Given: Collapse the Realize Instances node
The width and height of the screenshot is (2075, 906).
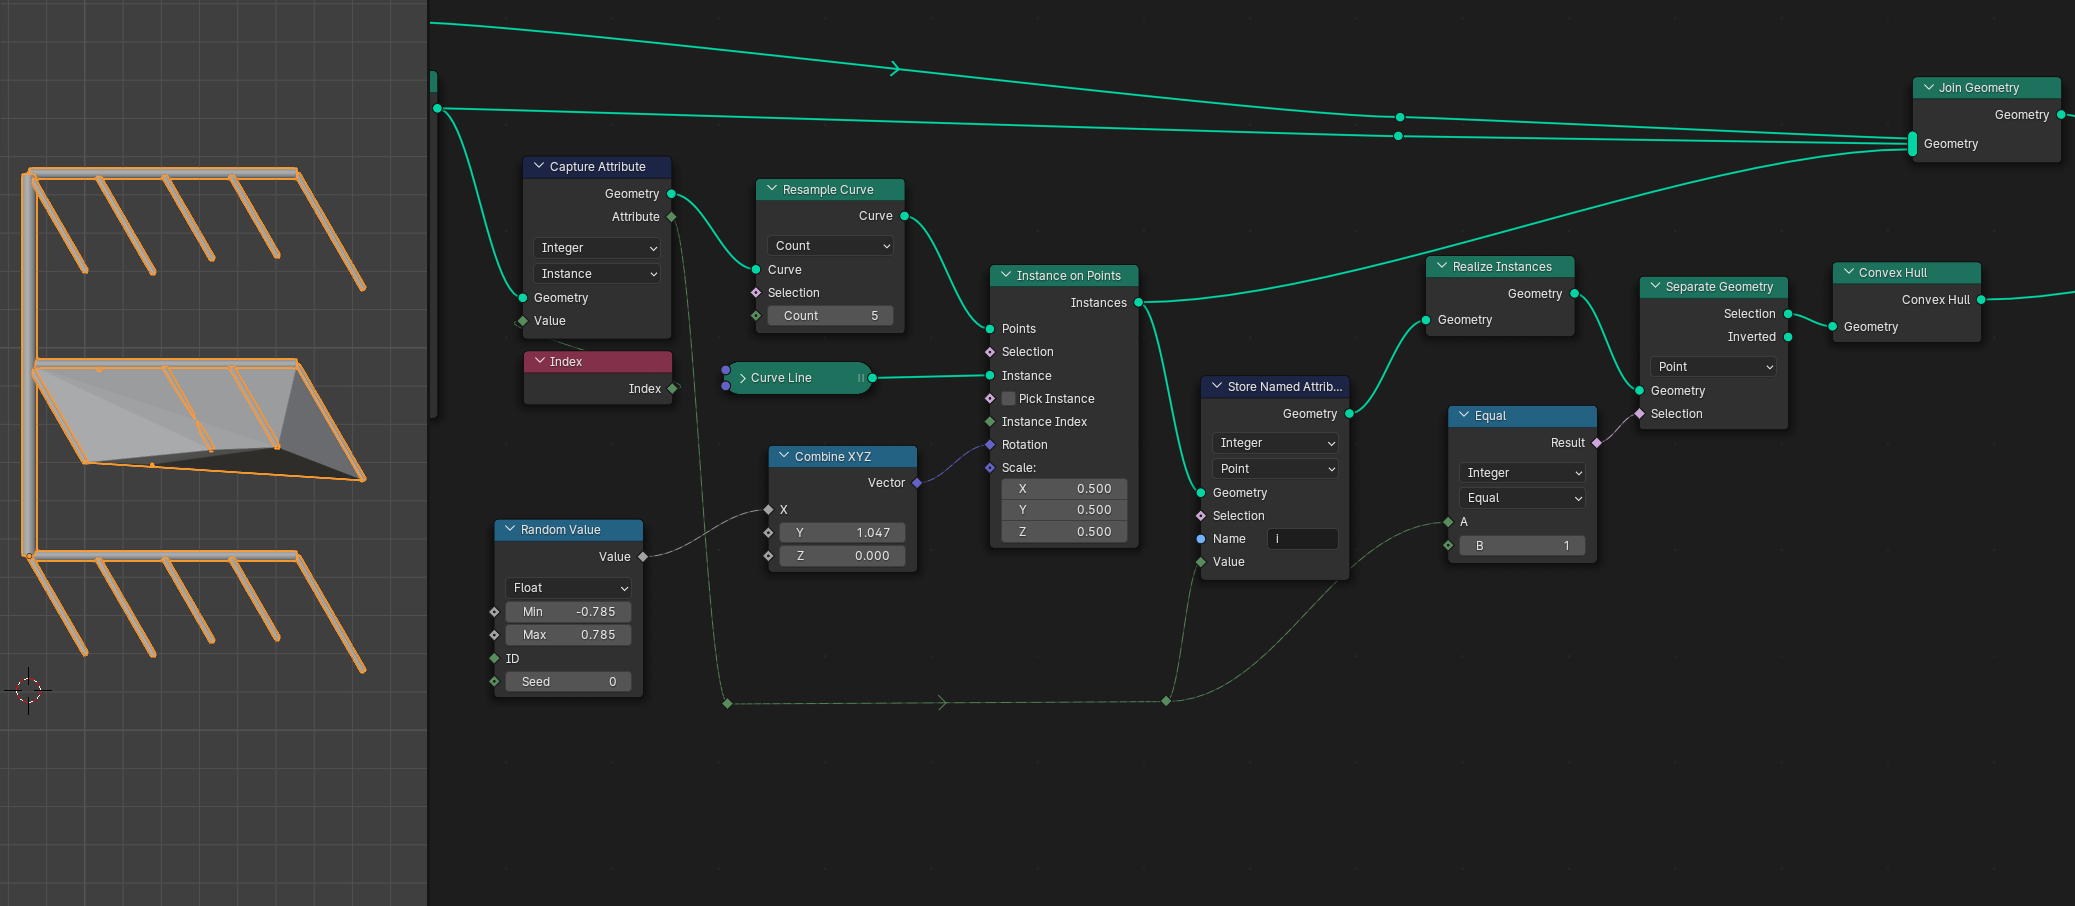Looking at the screenshot, I should pos(1442,266).
